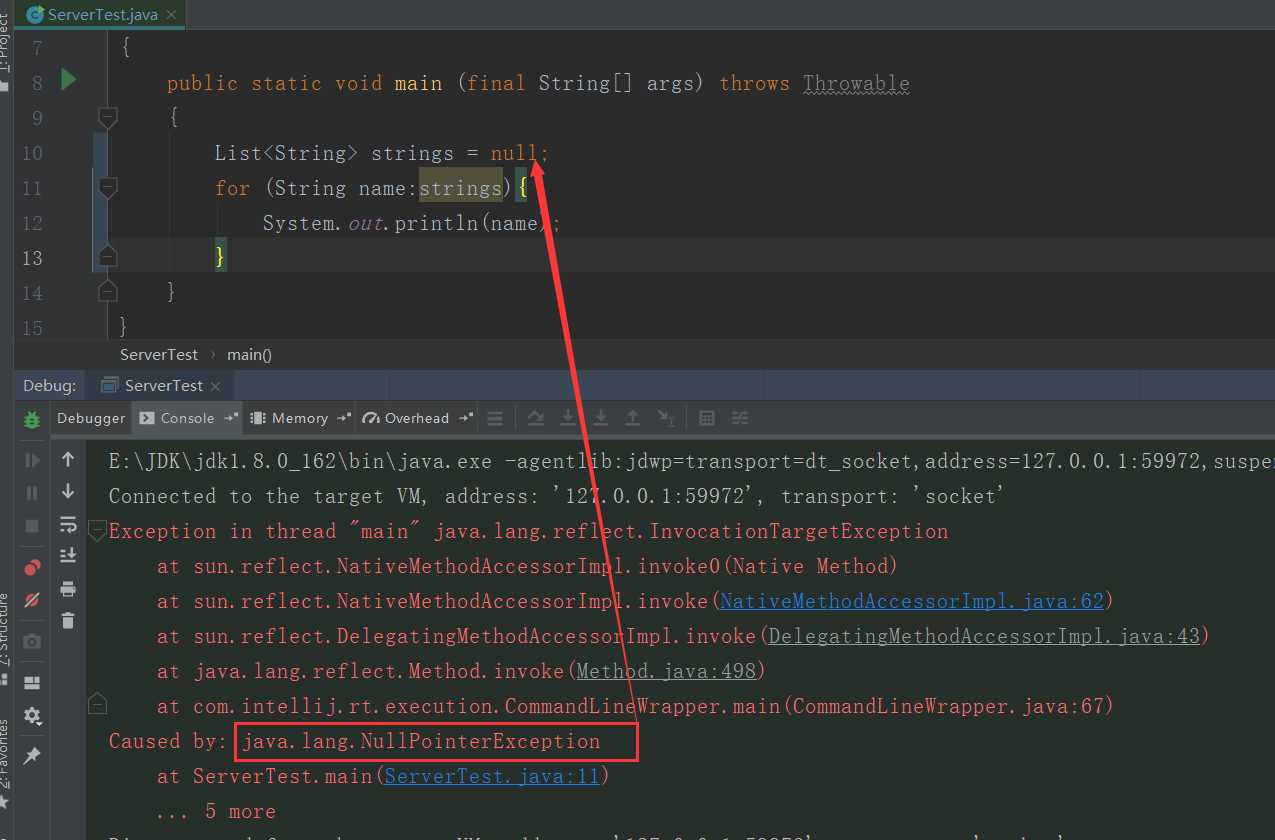Stop the ServerTest debug session

(32, 525)
